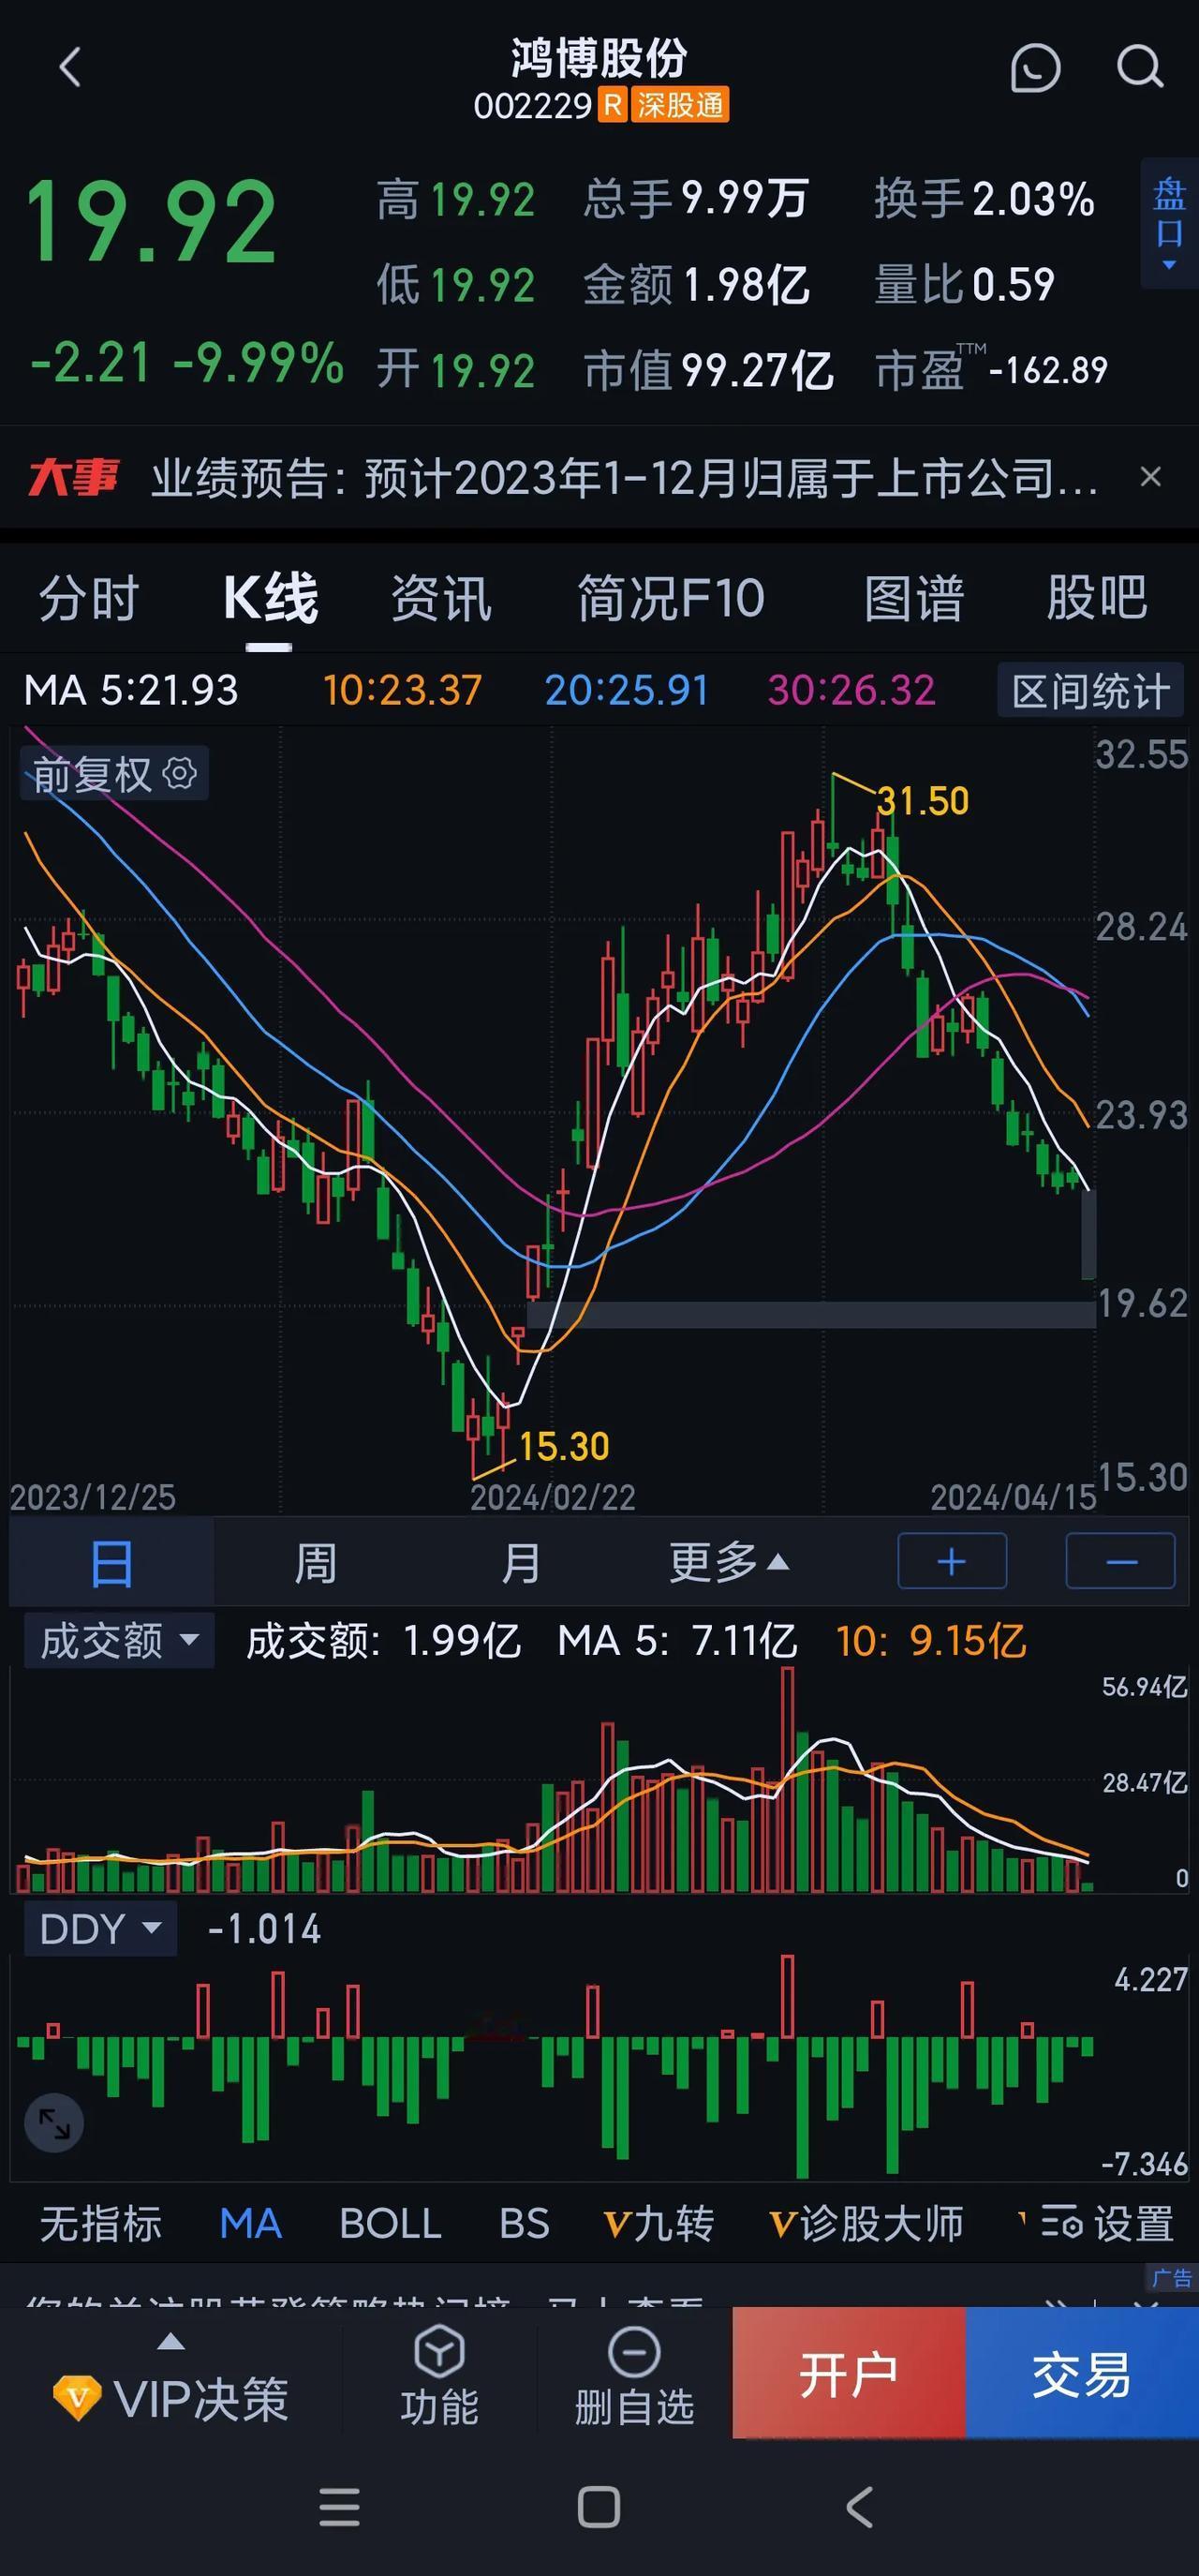Tap the red 开户 button

849,2373
